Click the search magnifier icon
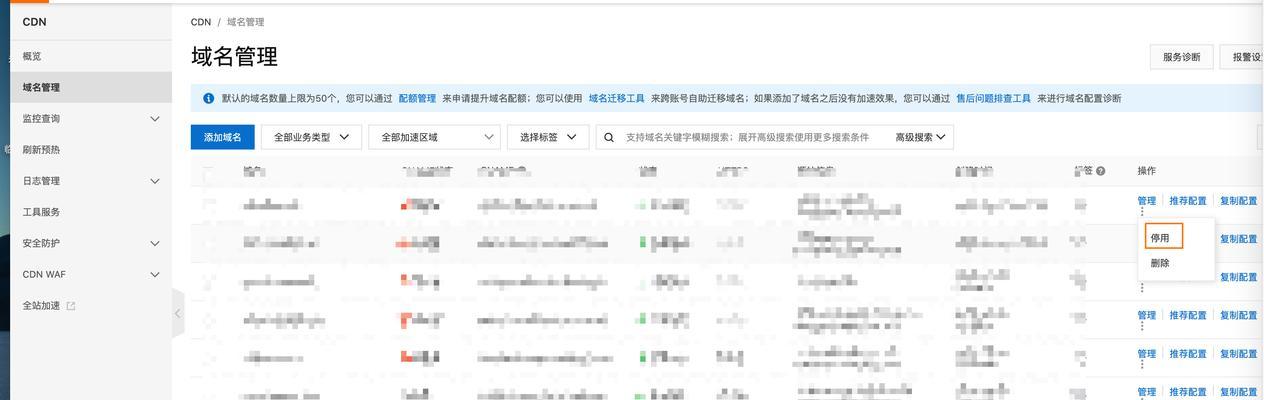 [609, 138]
